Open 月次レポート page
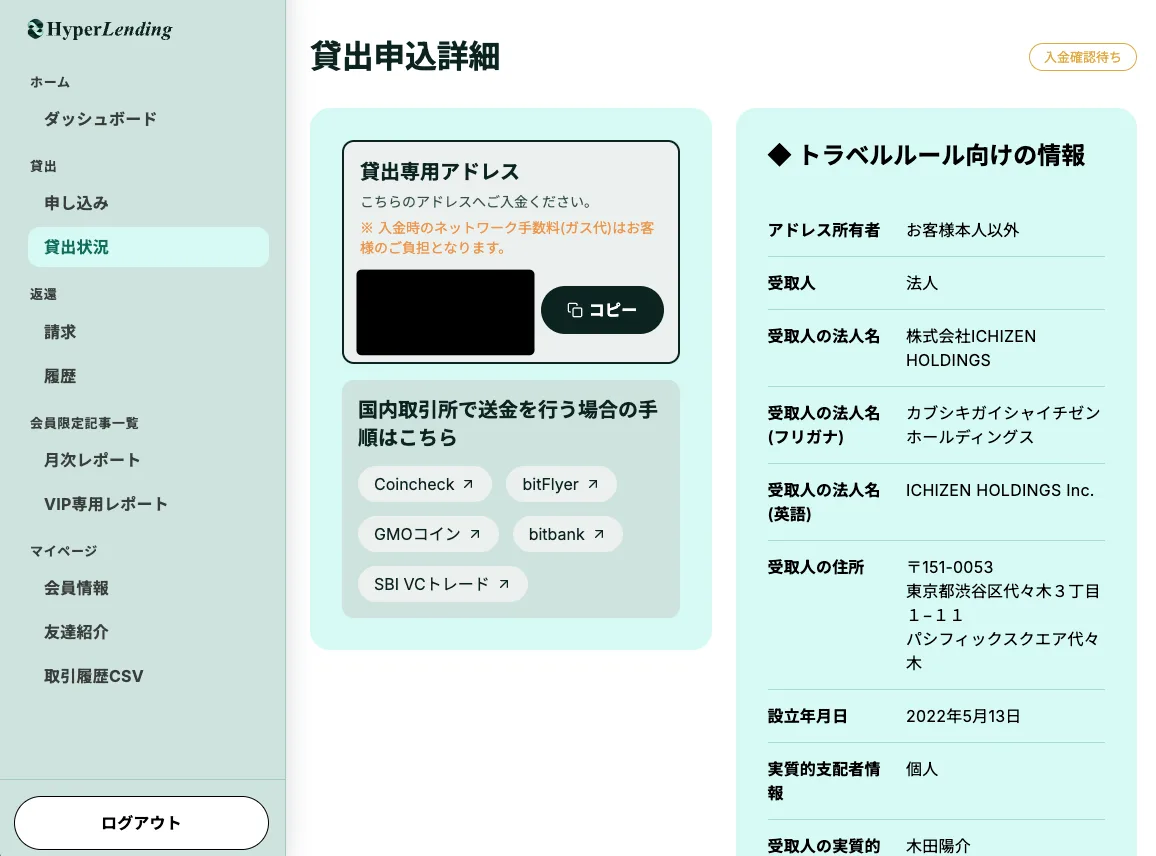Screen dimensions: 1156x856 pos(92,460)
